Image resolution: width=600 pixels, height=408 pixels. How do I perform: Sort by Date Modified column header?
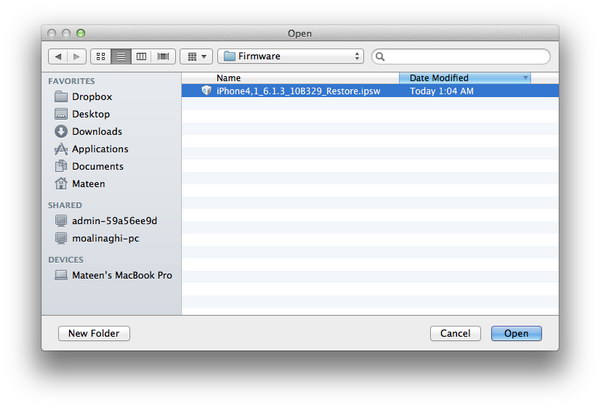click(465, 78)
